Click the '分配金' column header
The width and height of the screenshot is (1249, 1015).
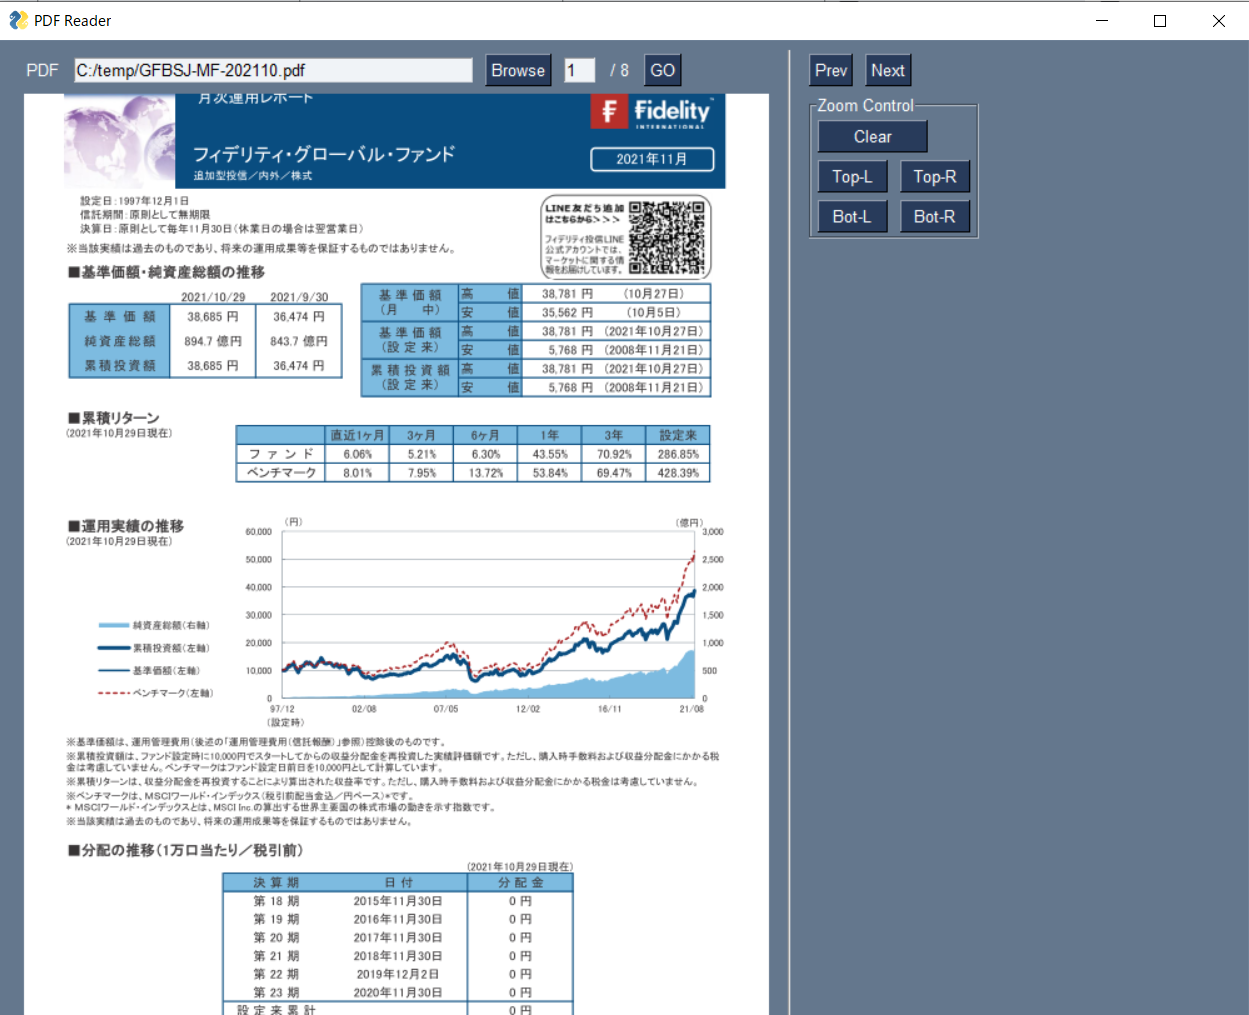coord(521,883)
